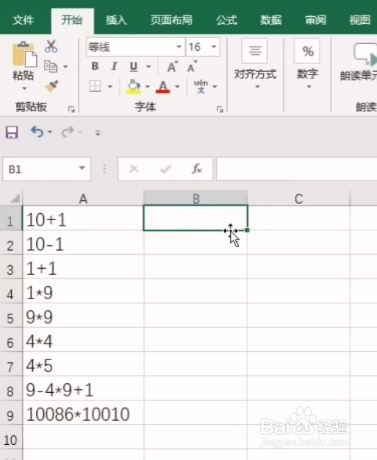Expand the Borders dropdown arrow
The image size is (377, 460).
tap(110, 87)
